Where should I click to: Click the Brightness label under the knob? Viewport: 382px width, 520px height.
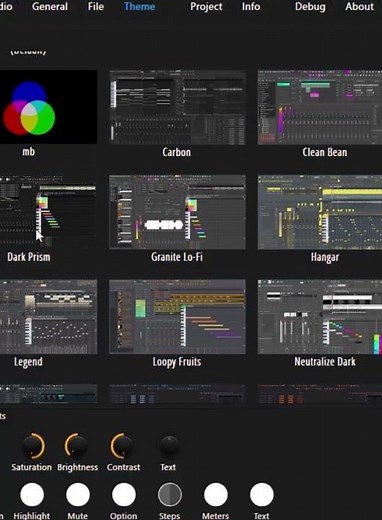point(77,467)
